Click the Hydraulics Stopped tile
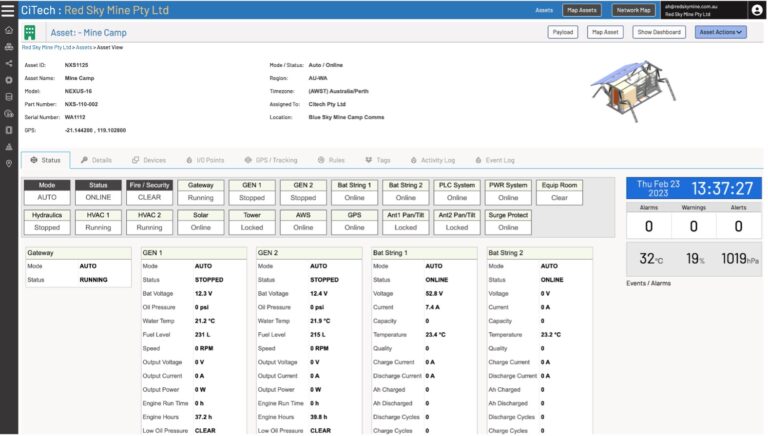 [x=47, y=221]
